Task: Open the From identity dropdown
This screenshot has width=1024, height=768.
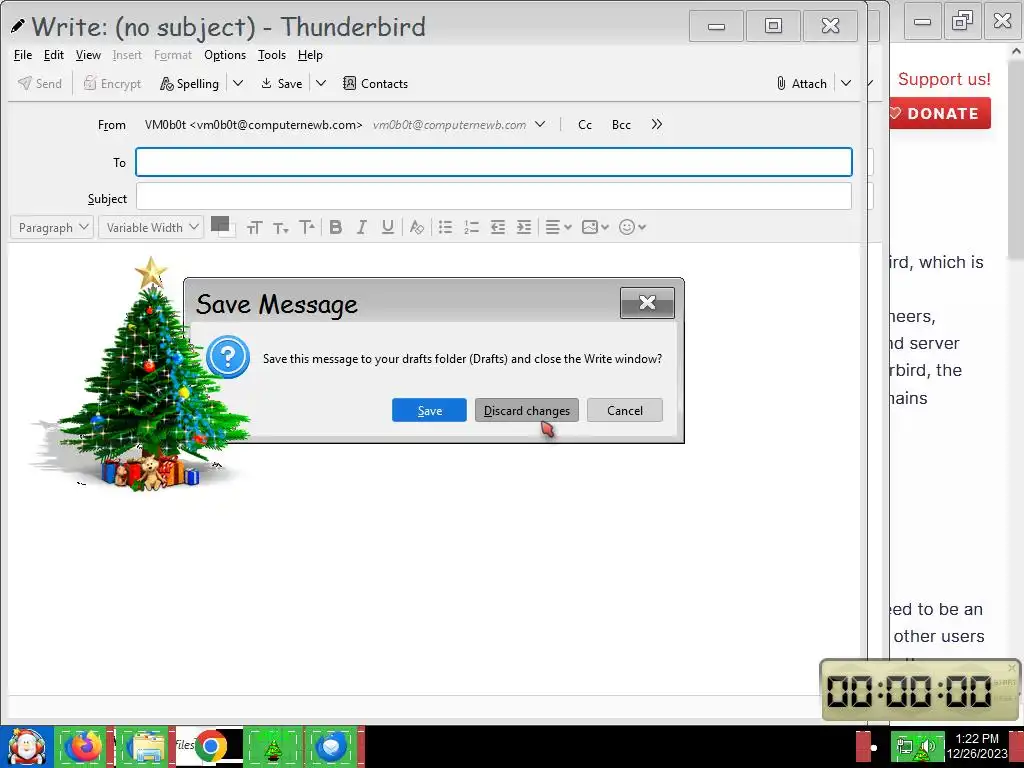Action: (540, 124)
